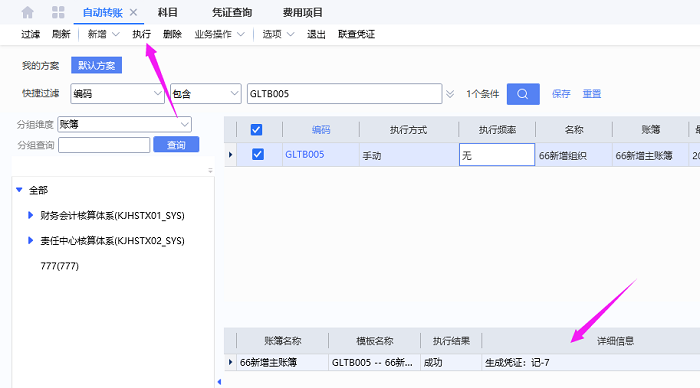700x388 pixels.
Task: Click the blue search magnifier button
Action: (x=523, y=94)
